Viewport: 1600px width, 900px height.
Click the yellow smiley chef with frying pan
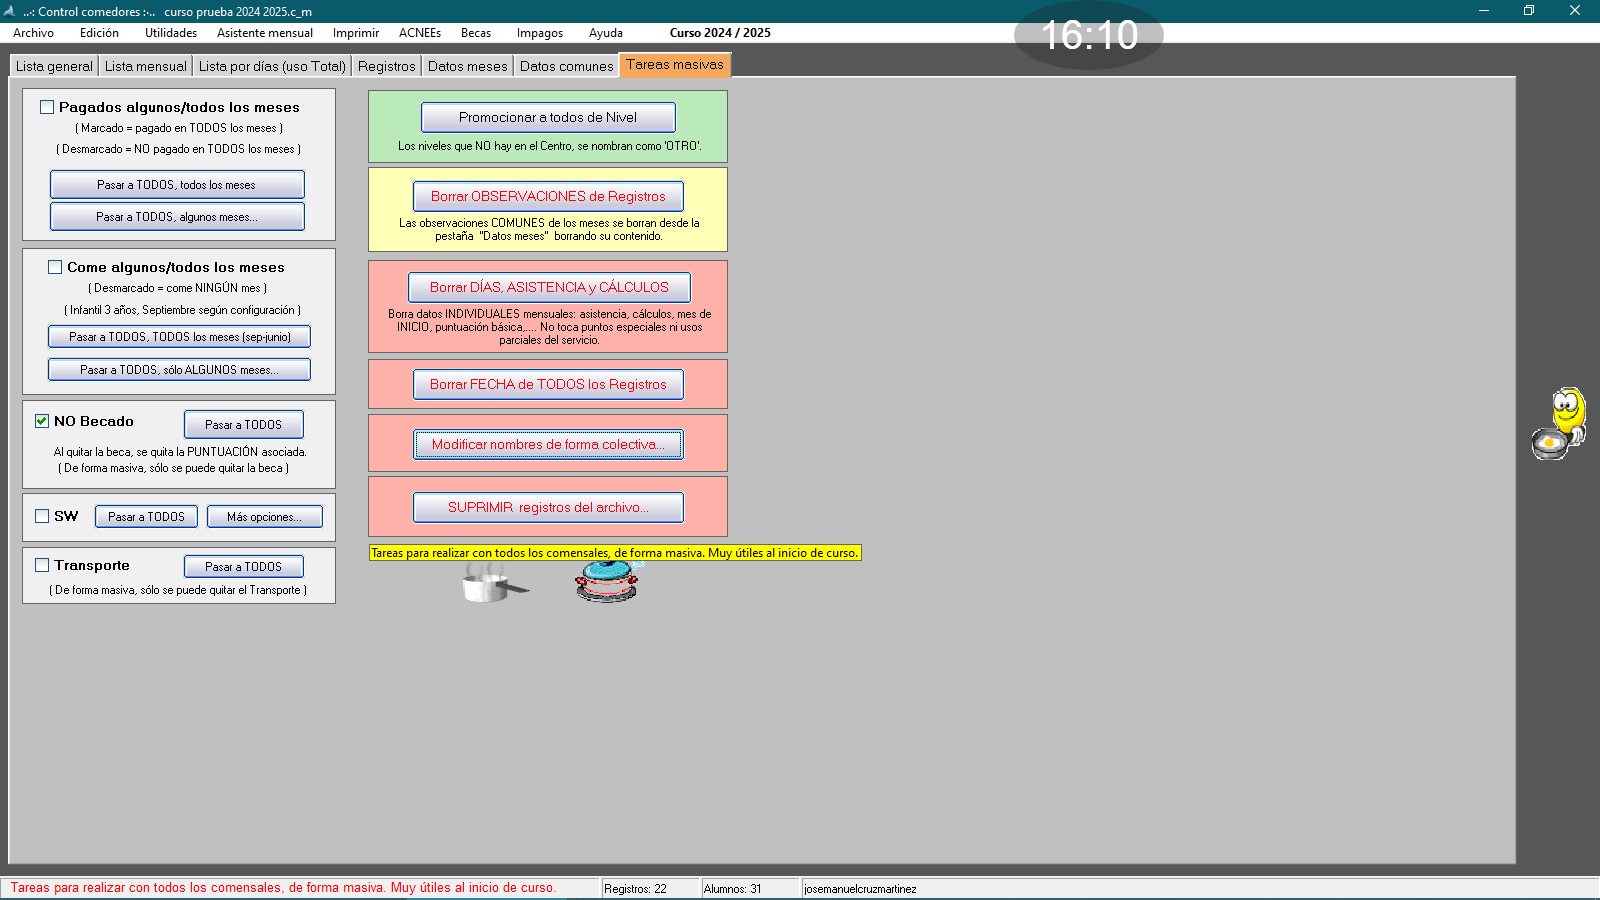click(1560, 424)
